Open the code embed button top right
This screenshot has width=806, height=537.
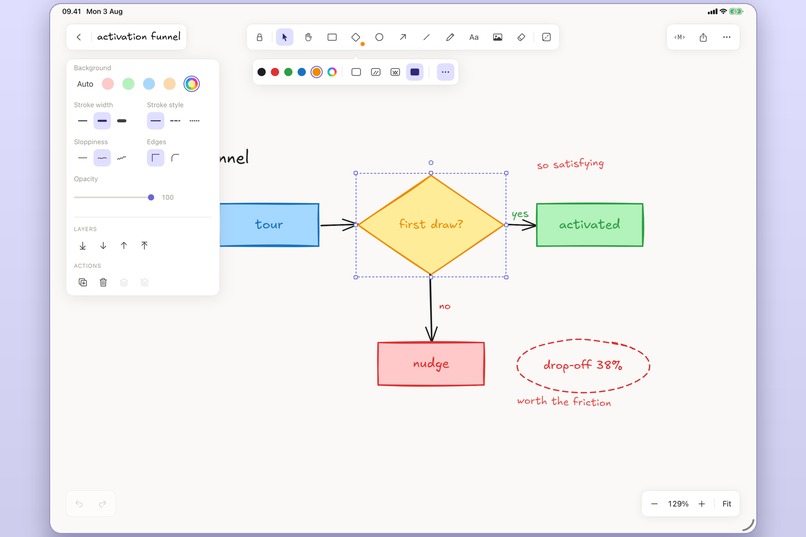680,37
